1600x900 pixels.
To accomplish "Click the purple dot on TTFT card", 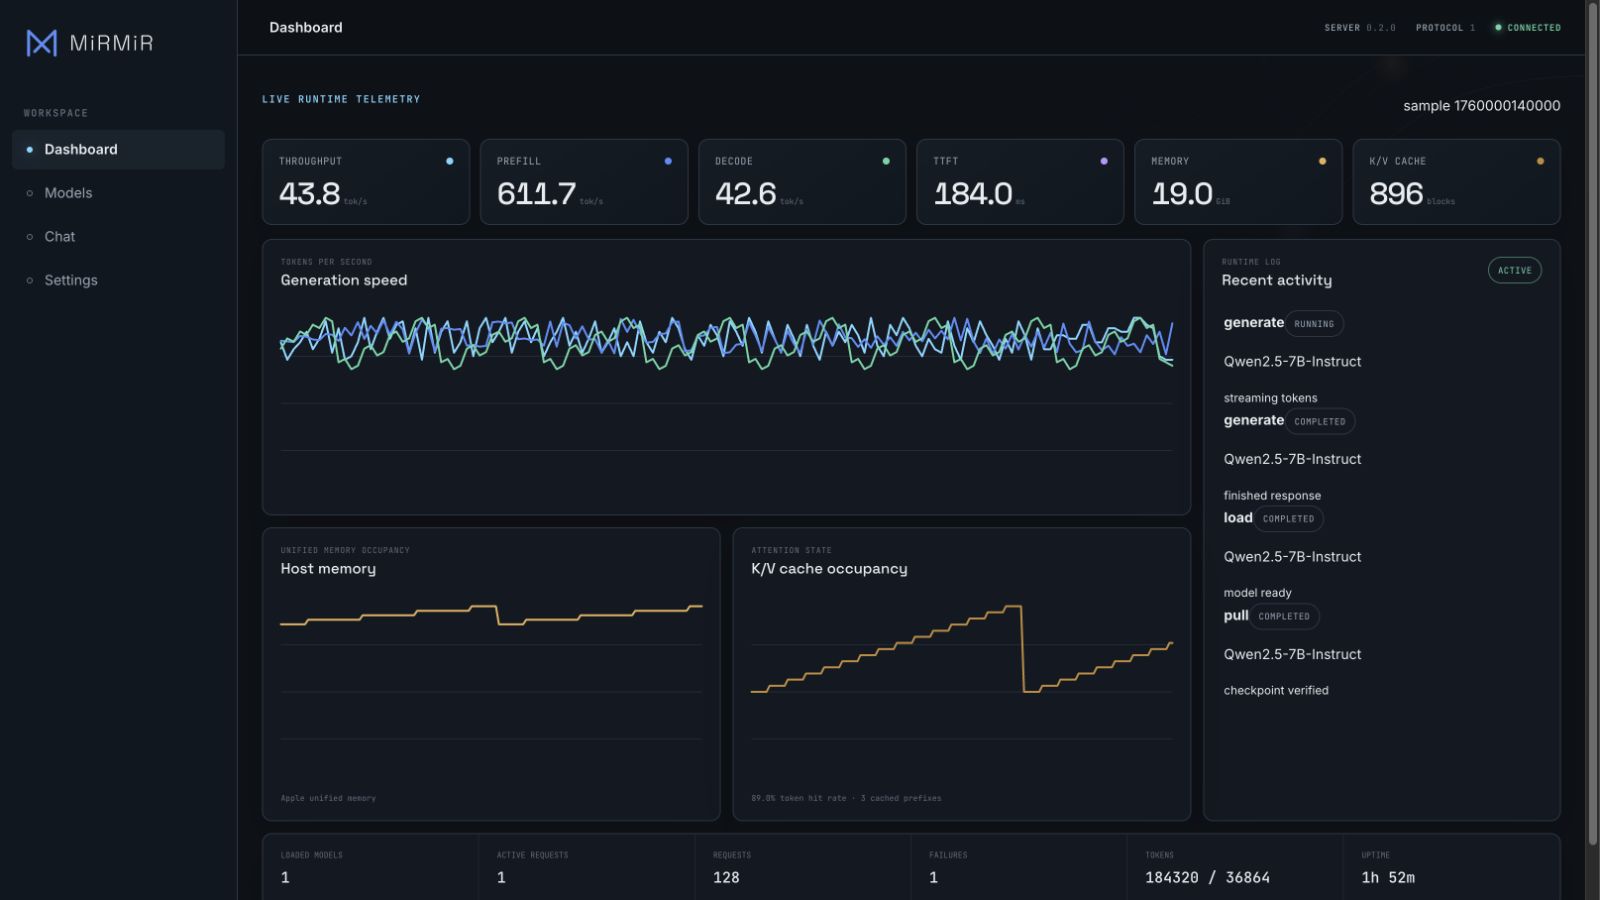I will coord(1104,161).
